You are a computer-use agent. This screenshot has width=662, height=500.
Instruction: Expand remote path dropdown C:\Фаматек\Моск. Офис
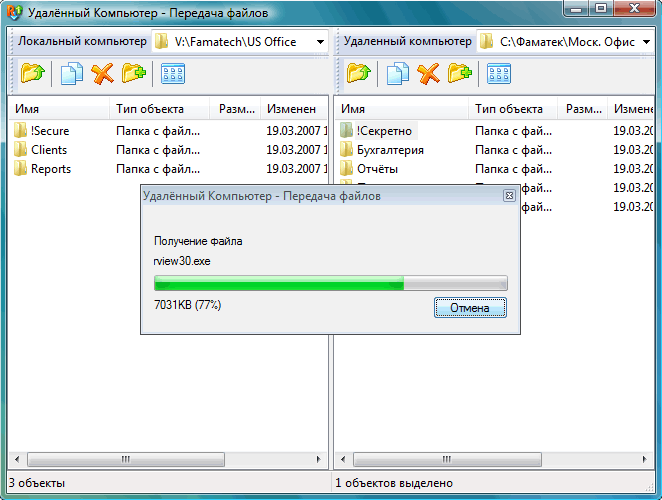[646, 42]
